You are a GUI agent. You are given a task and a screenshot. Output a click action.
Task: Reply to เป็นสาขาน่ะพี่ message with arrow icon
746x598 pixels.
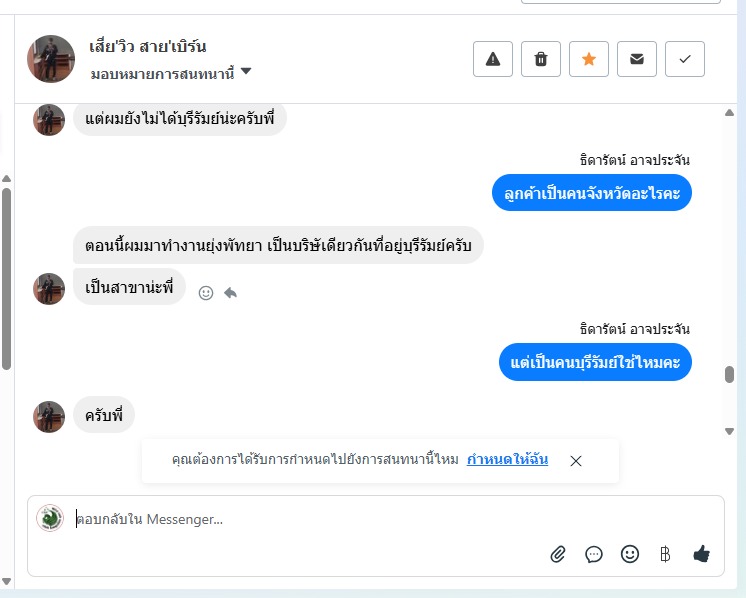coord(230,293)
